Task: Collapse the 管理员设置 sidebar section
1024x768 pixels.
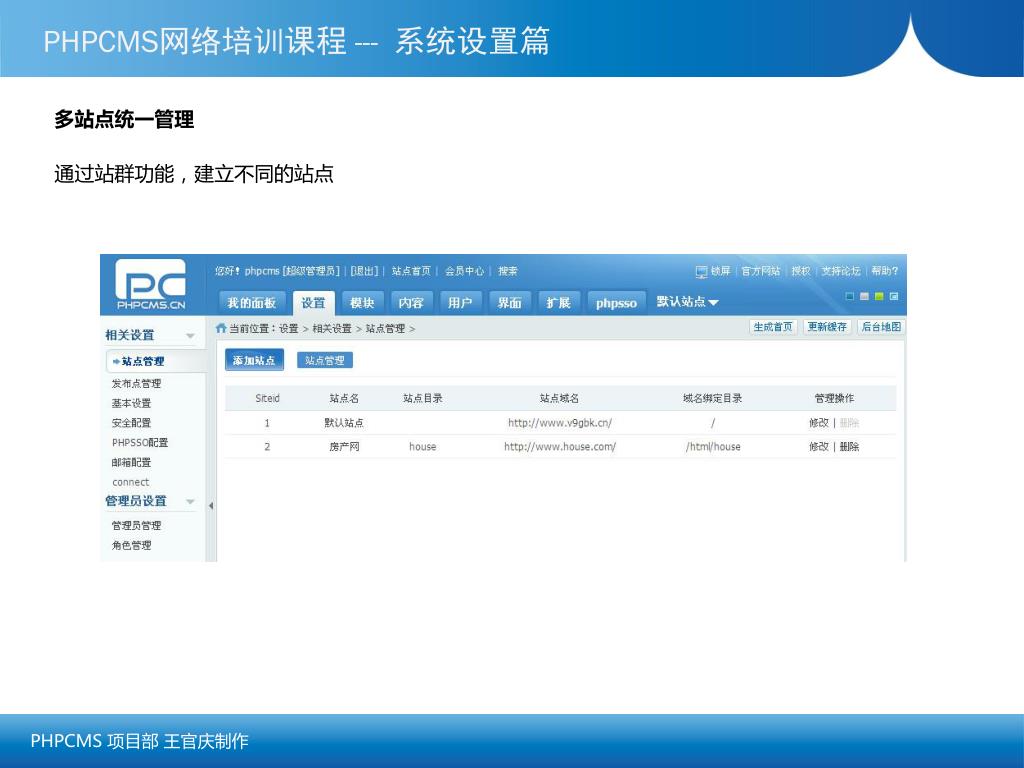Action: point(190,502)
